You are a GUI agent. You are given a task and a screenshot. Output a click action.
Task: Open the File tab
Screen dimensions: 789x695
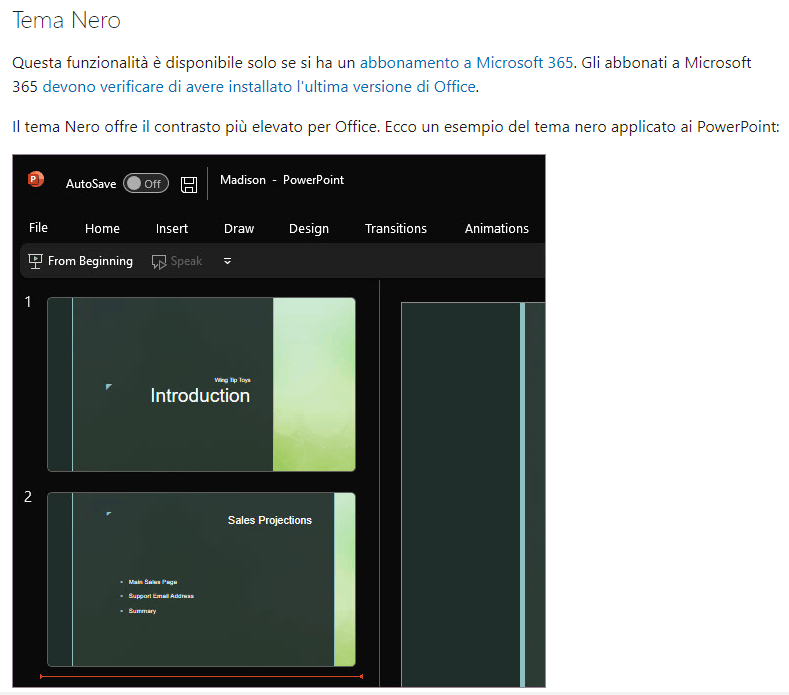click(x=38, y=228)
